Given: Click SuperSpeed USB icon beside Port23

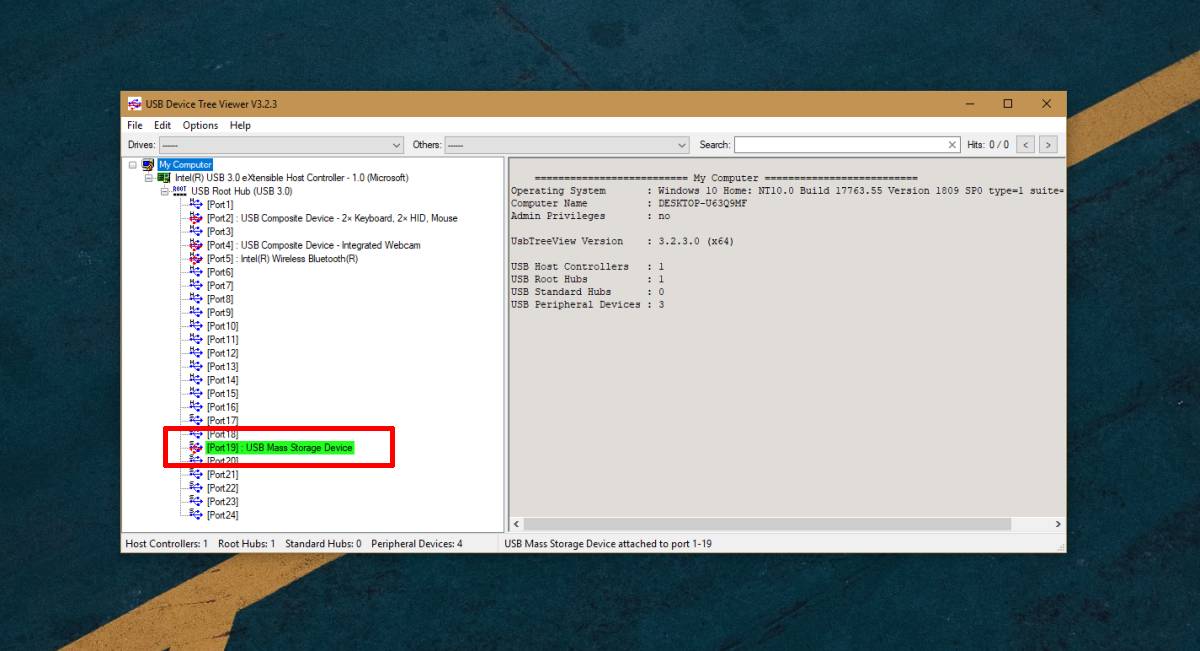Looking at the screenshot, I should pos(196,501).
